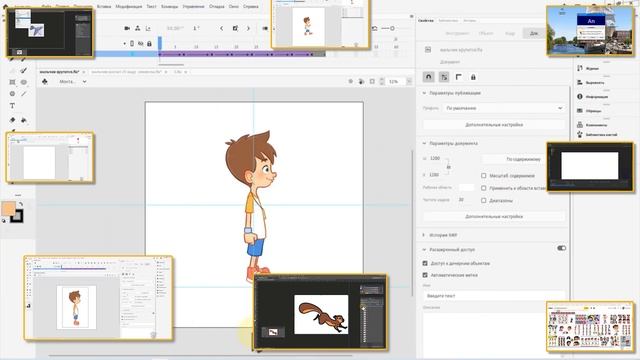Click the scale frame spans icon in Properties
This screenshot has height=360, width=640.
pos(444,77)
